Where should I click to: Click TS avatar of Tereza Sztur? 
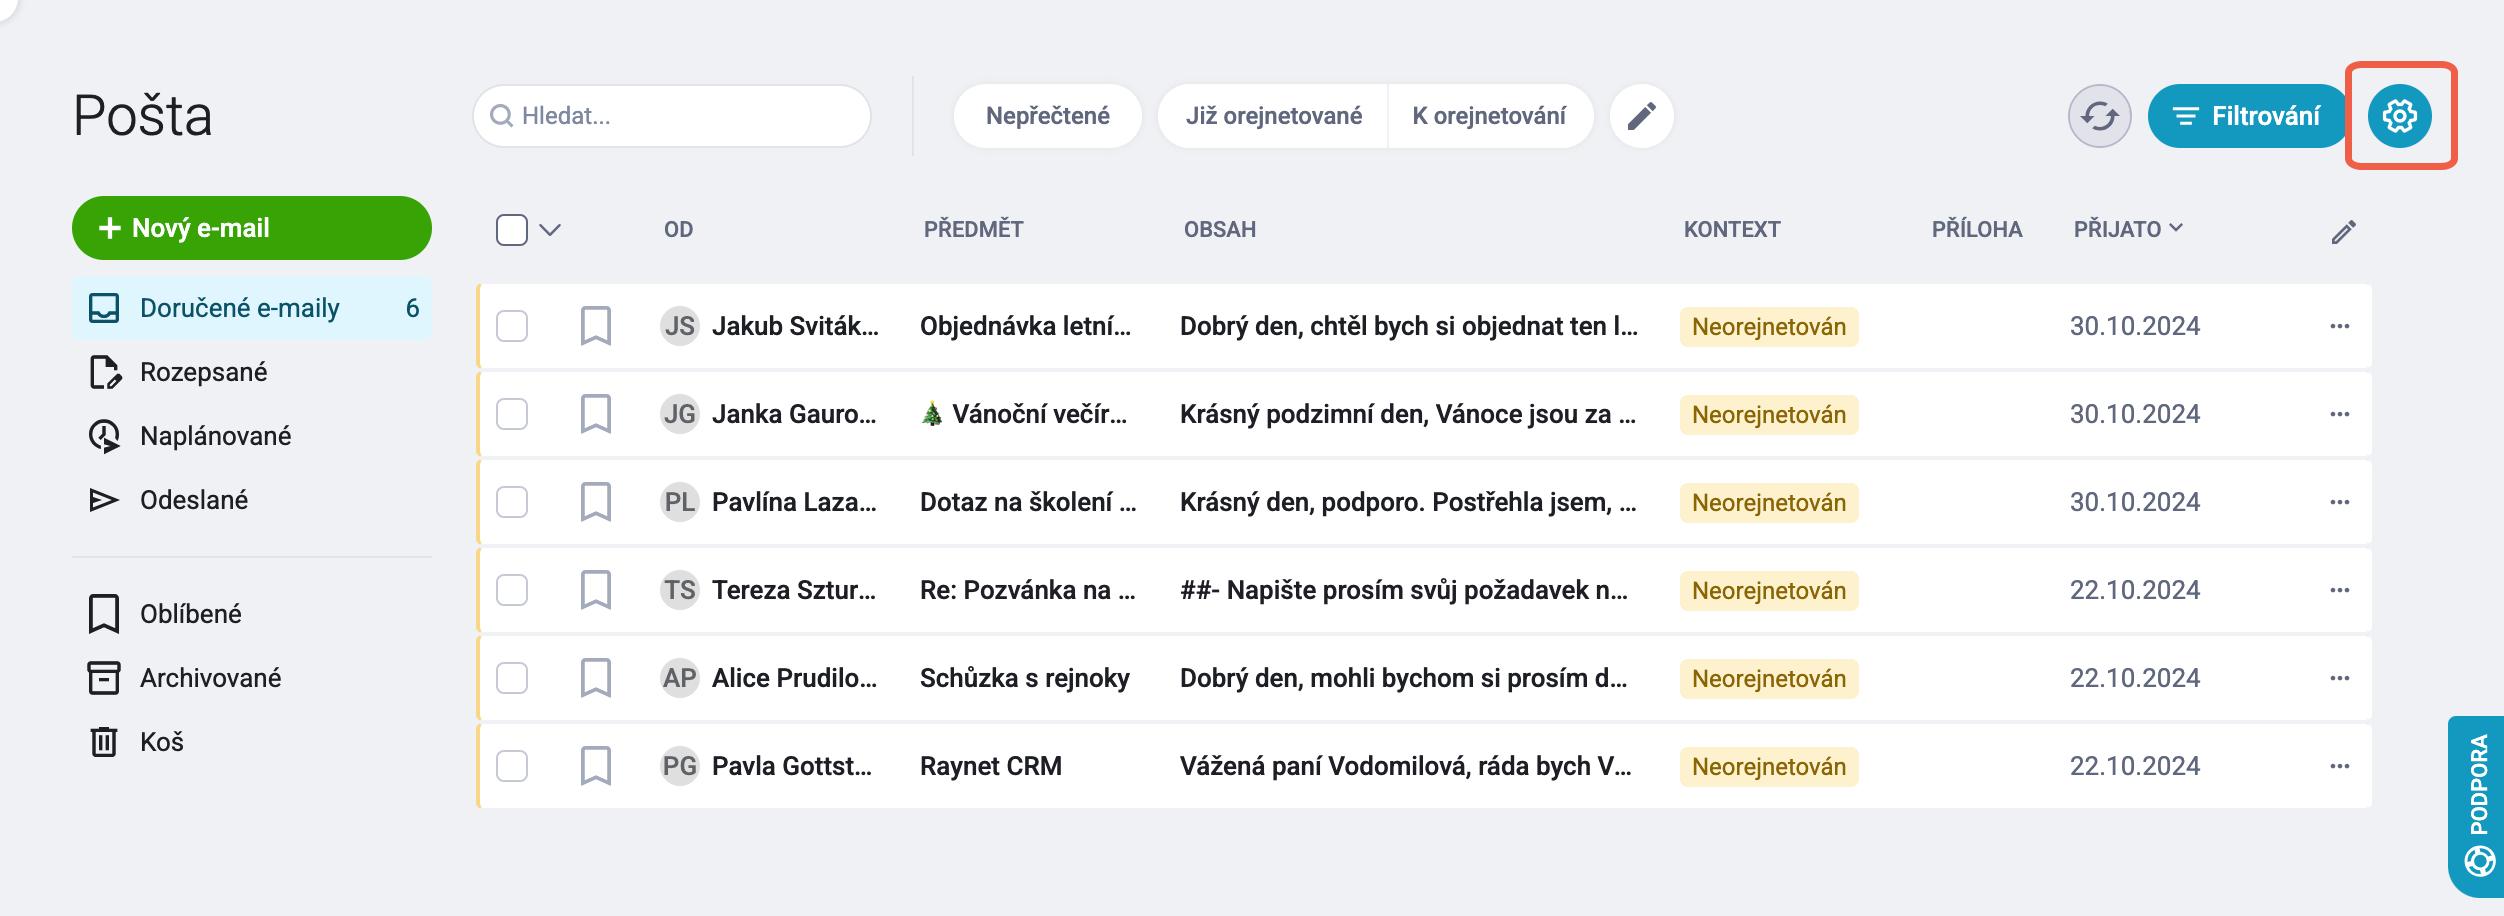(x=680, y=590)
